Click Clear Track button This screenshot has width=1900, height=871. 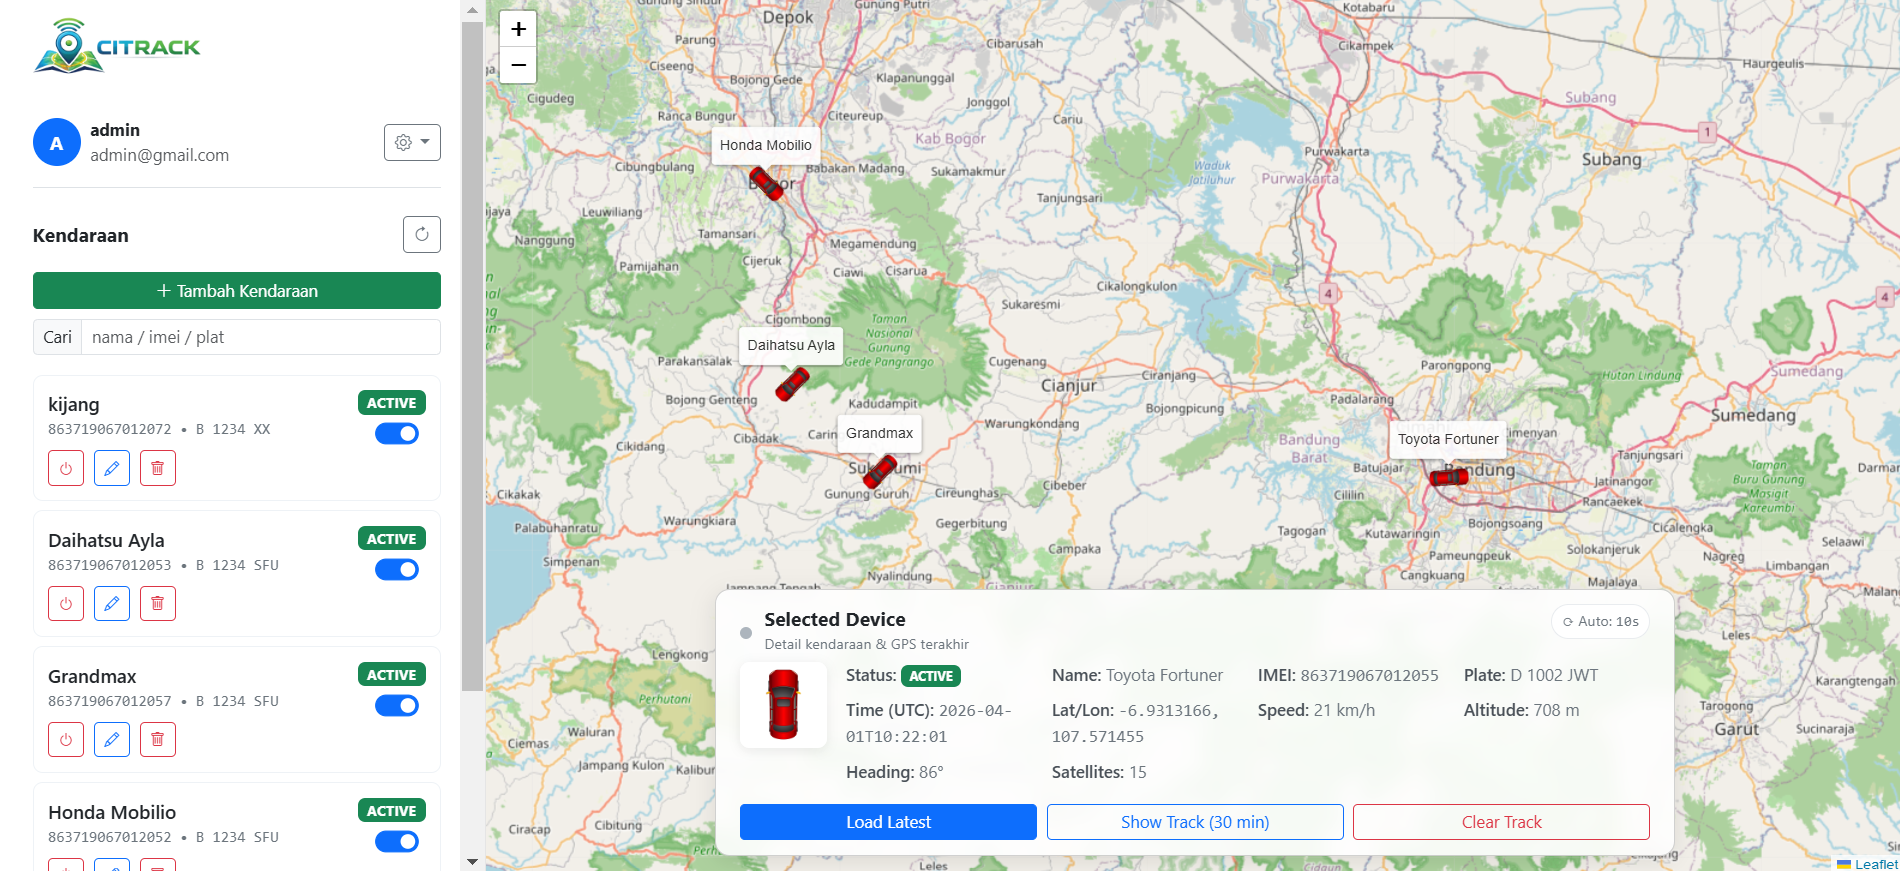1501,822
